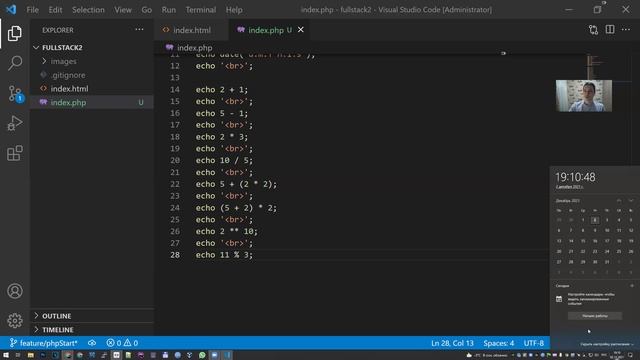
Task: Click line number 13 in gutter
Action: pyautogui.click(x=175, y=78)
